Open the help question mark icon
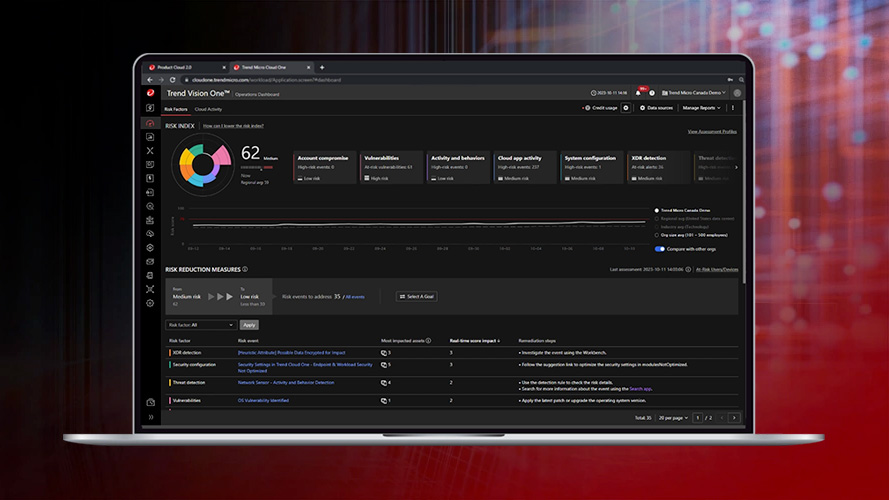Viewport: 889px width, 500px height. click(651, 93)
